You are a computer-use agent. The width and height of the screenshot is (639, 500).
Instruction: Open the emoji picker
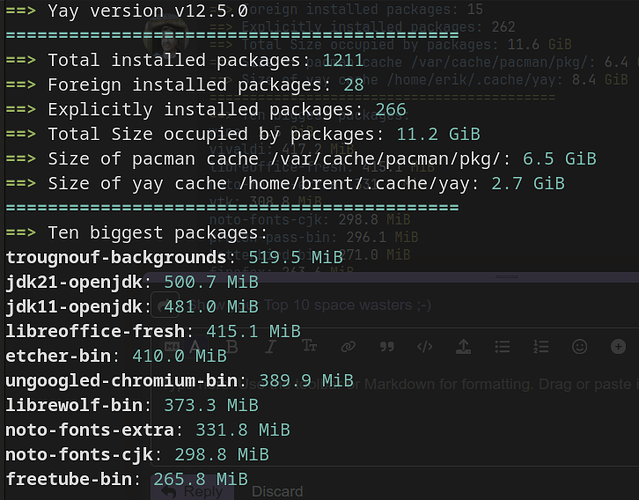click(x=580, y=347)
